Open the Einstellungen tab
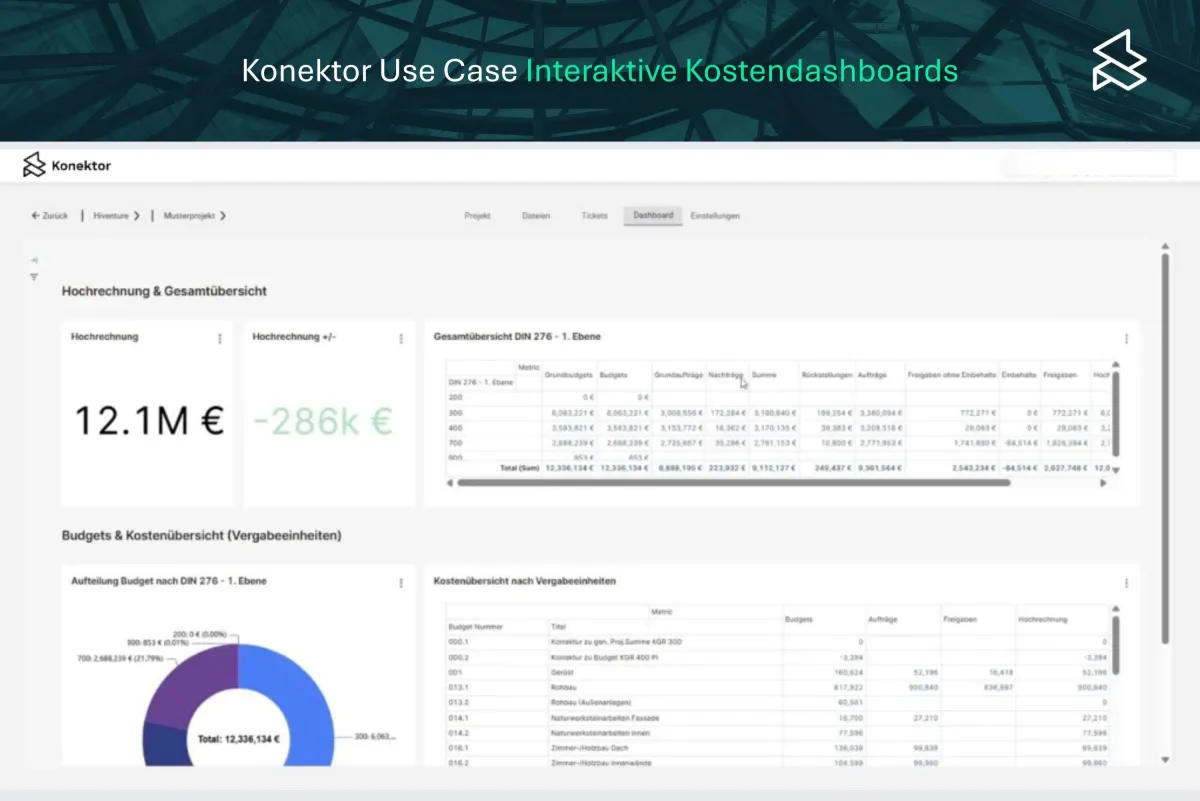The height and width of the screenshot is (801, 1200). pos(716,215)
